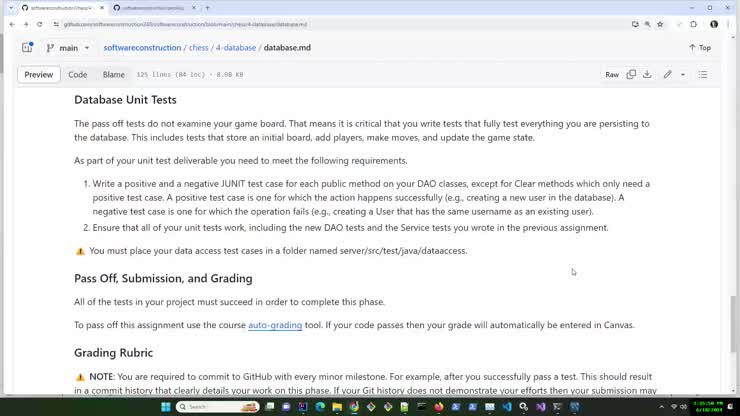Image resolution: width=740 pixels, height=416 pixels.
Task: Copy raw file contents icon
Action: point(631,74)
